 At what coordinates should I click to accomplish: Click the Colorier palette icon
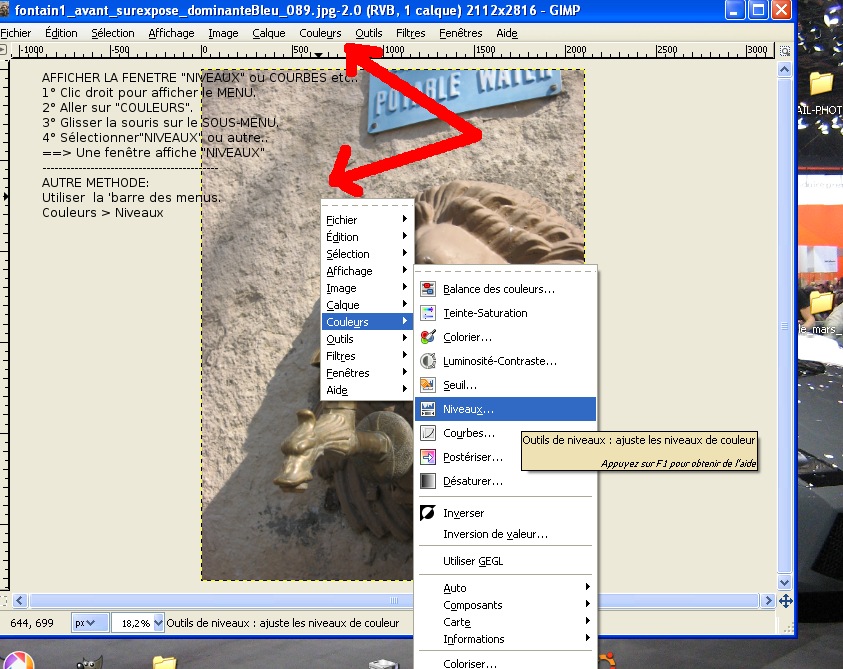(428, 337)
